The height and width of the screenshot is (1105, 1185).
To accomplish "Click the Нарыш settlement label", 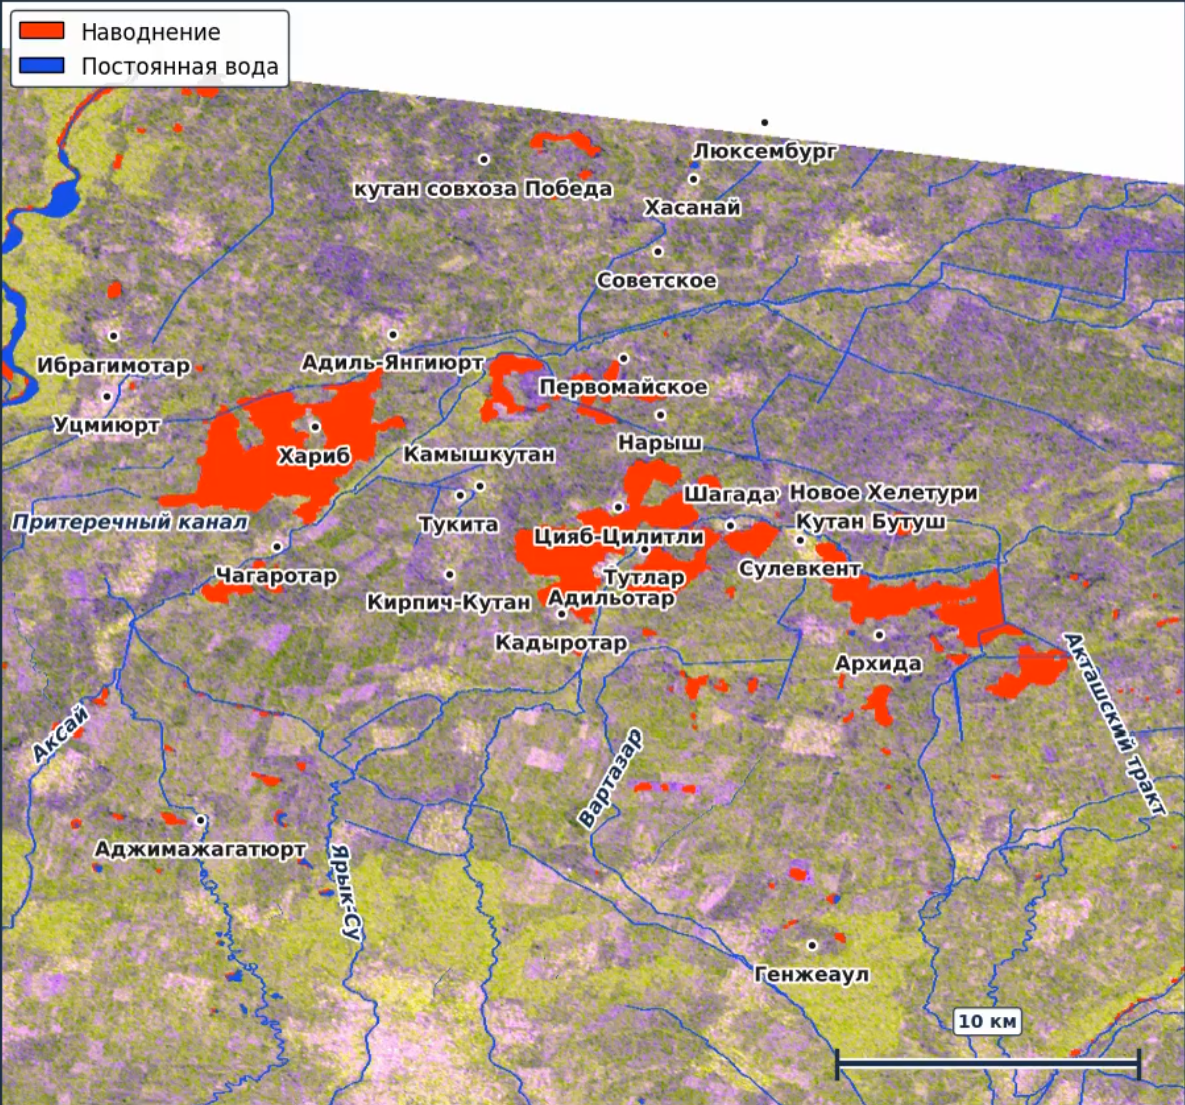I will click(660, 443).
